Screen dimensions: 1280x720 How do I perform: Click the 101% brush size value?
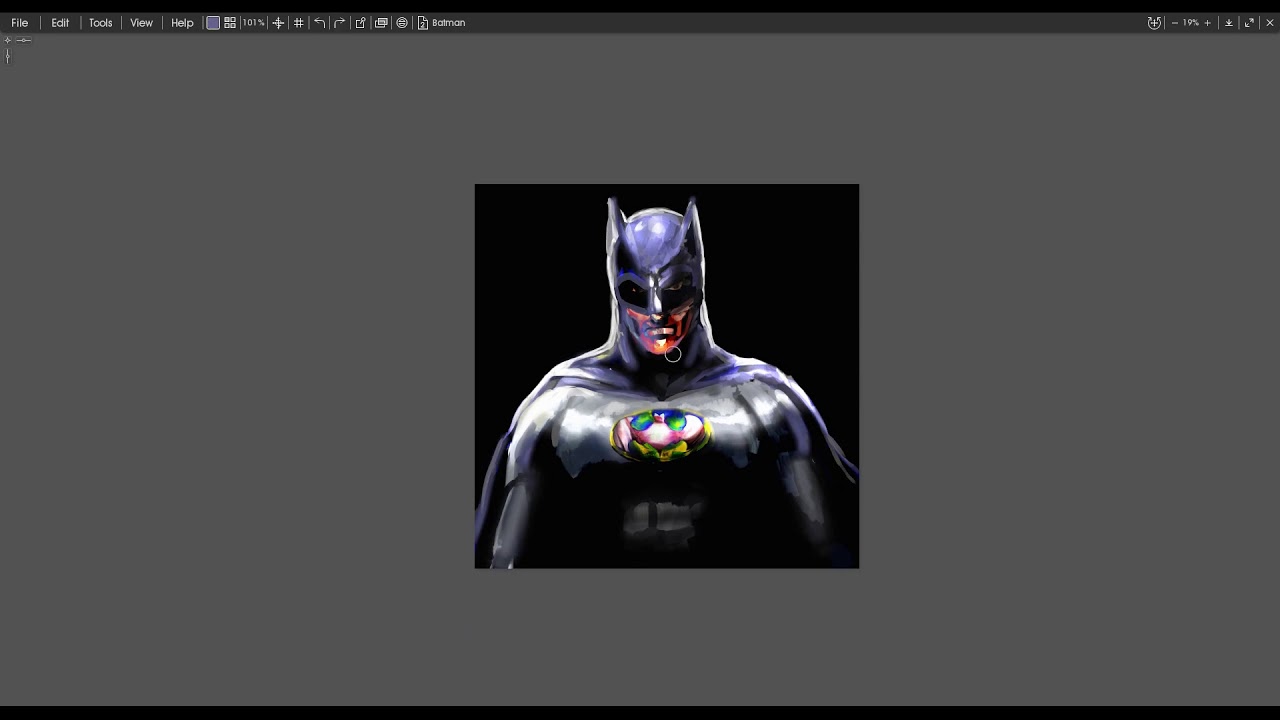tap(253, 22)
